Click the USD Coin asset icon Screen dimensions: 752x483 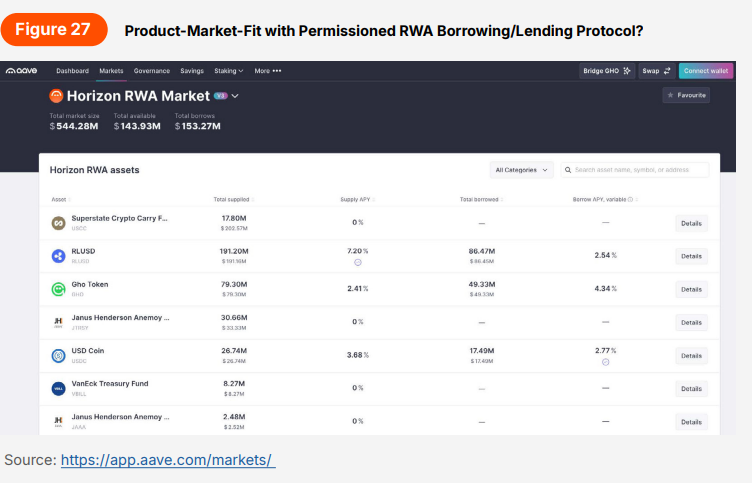[x=58, y=355]
